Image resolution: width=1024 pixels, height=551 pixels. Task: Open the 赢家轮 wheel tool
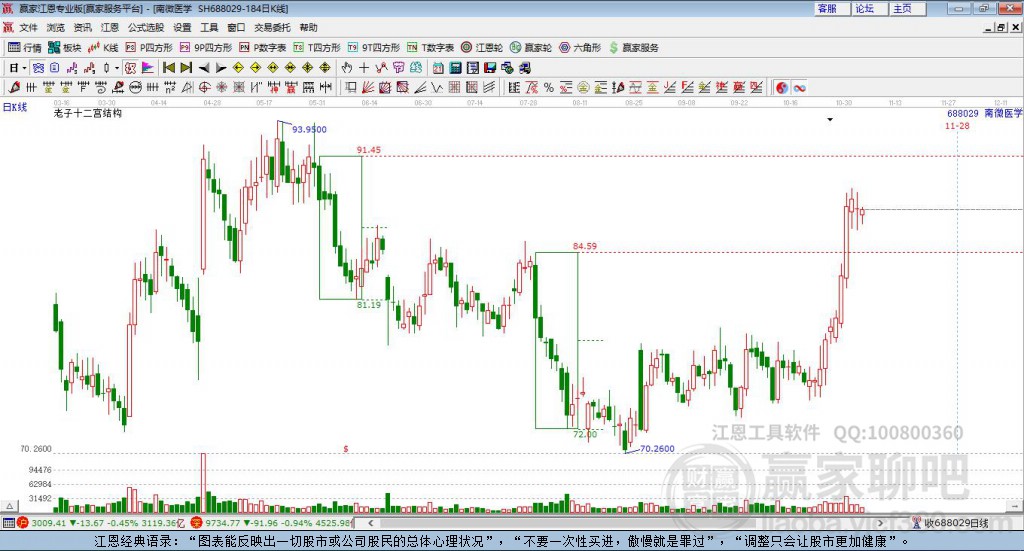point(531,48)
